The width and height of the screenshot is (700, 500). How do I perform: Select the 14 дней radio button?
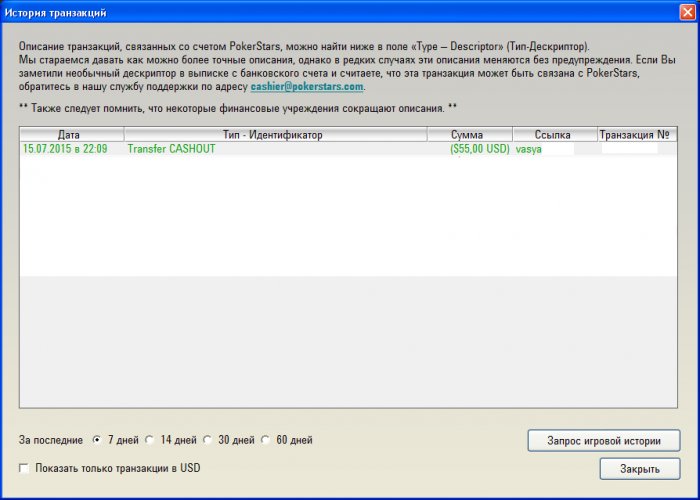point(150,440)
